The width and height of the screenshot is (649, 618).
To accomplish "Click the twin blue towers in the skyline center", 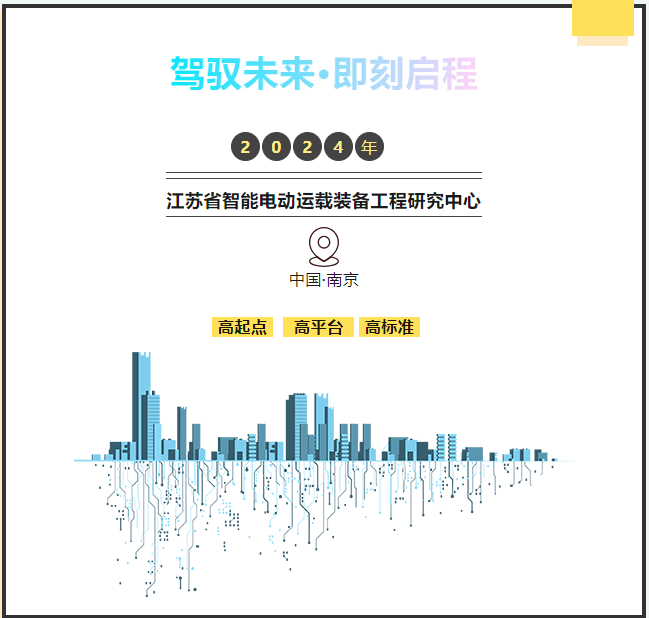I will tap(322, 425).
